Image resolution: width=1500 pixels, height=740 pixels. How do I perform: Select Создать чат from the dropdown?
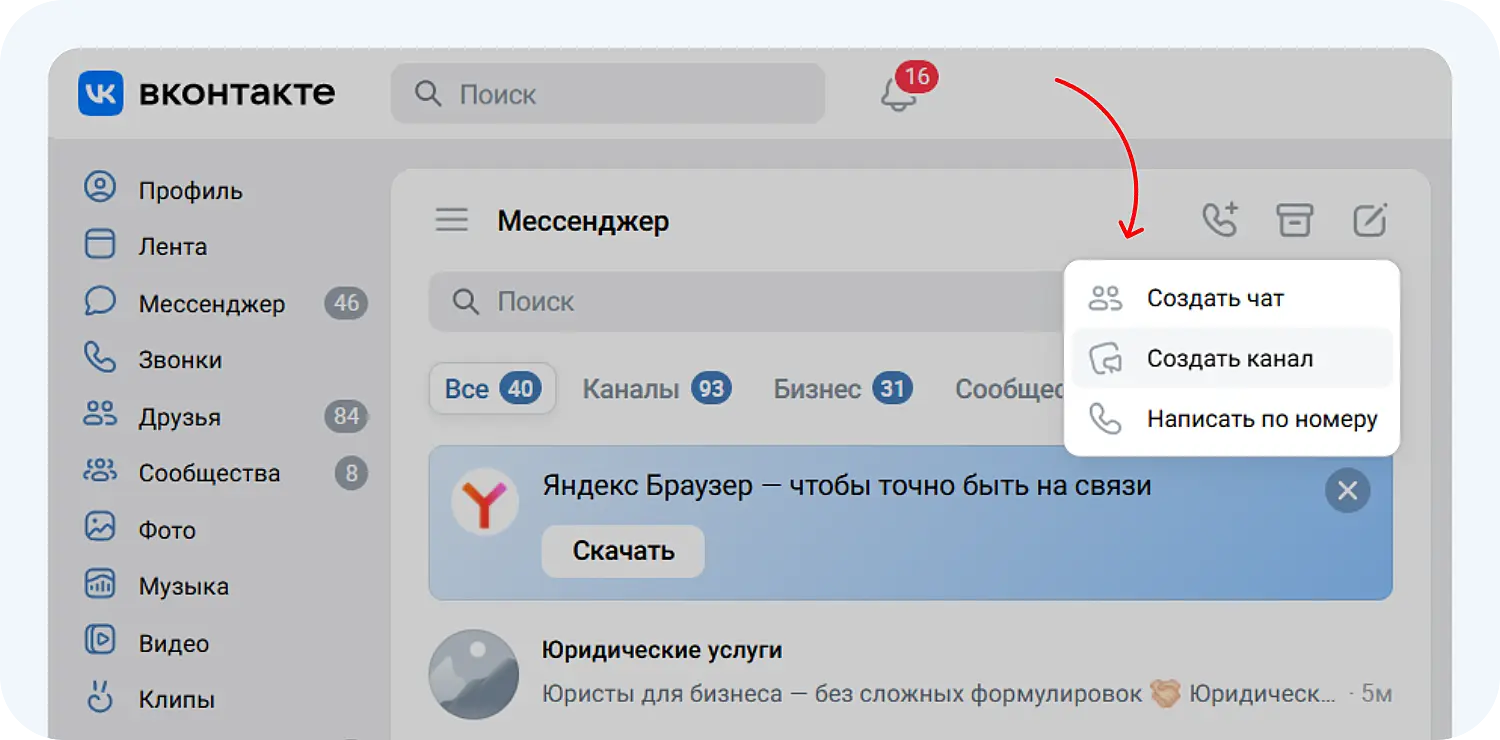pyautogui.click(x=1232, y=298)
